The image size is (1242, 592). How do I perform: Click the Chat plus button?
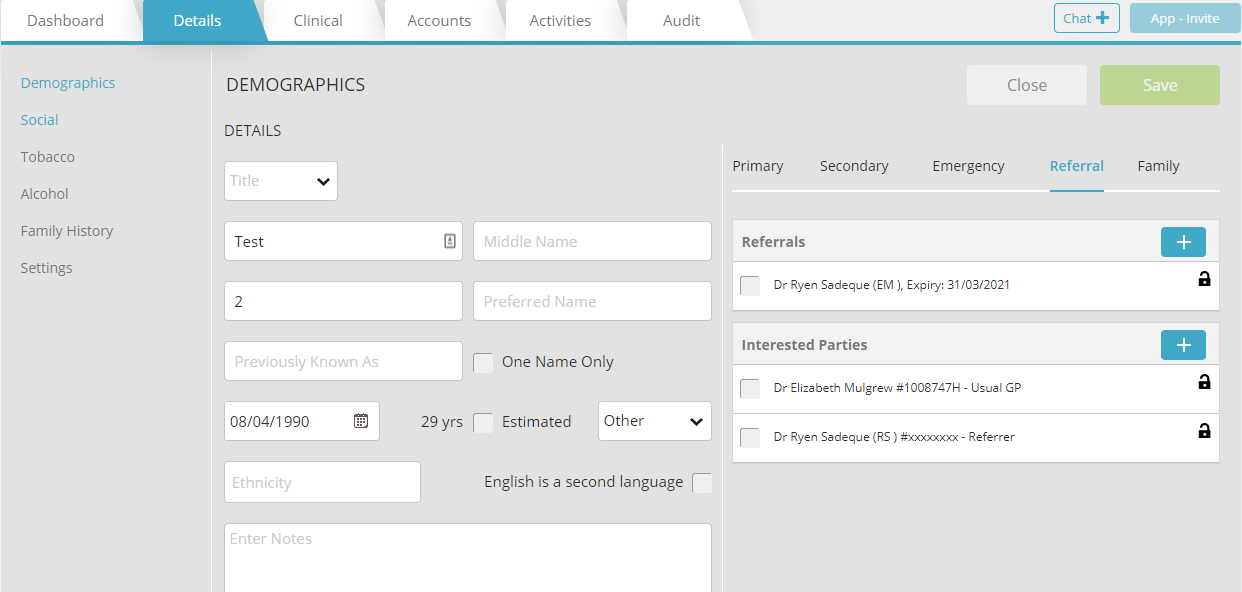point(1087,18)
